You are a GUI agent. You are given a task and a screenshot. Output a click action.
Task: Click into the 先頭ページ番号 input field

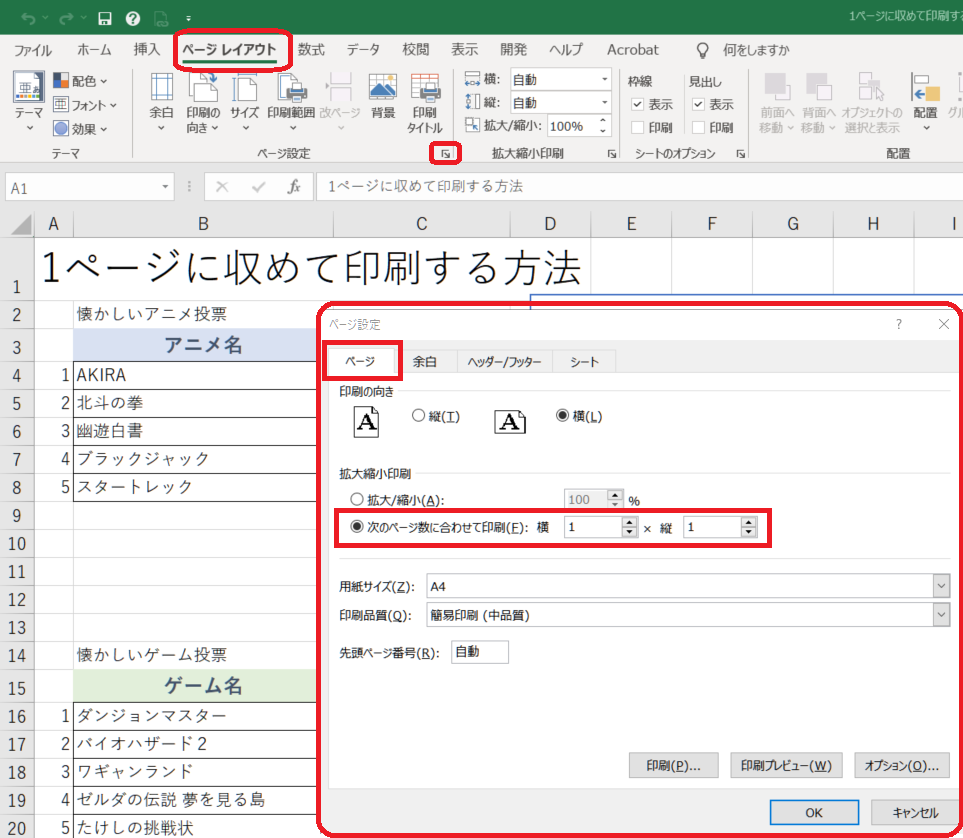[x=480, y=652]
